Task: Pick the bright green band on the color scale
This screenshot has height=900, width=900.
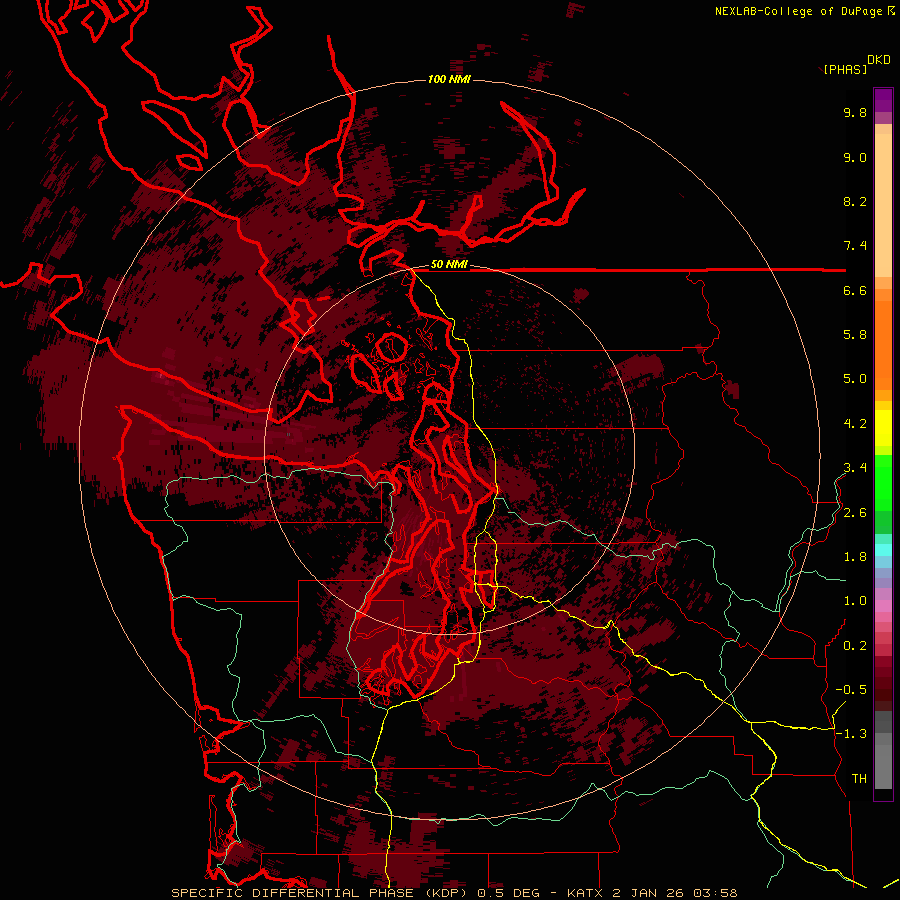Action: 883,484
